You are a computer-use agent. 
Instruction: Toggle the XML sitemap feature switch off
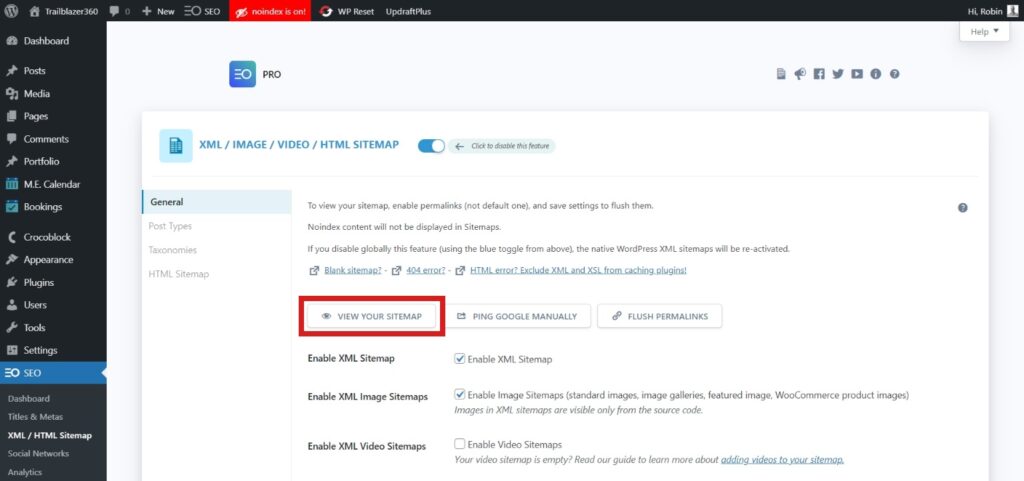[x=431, y=146]
